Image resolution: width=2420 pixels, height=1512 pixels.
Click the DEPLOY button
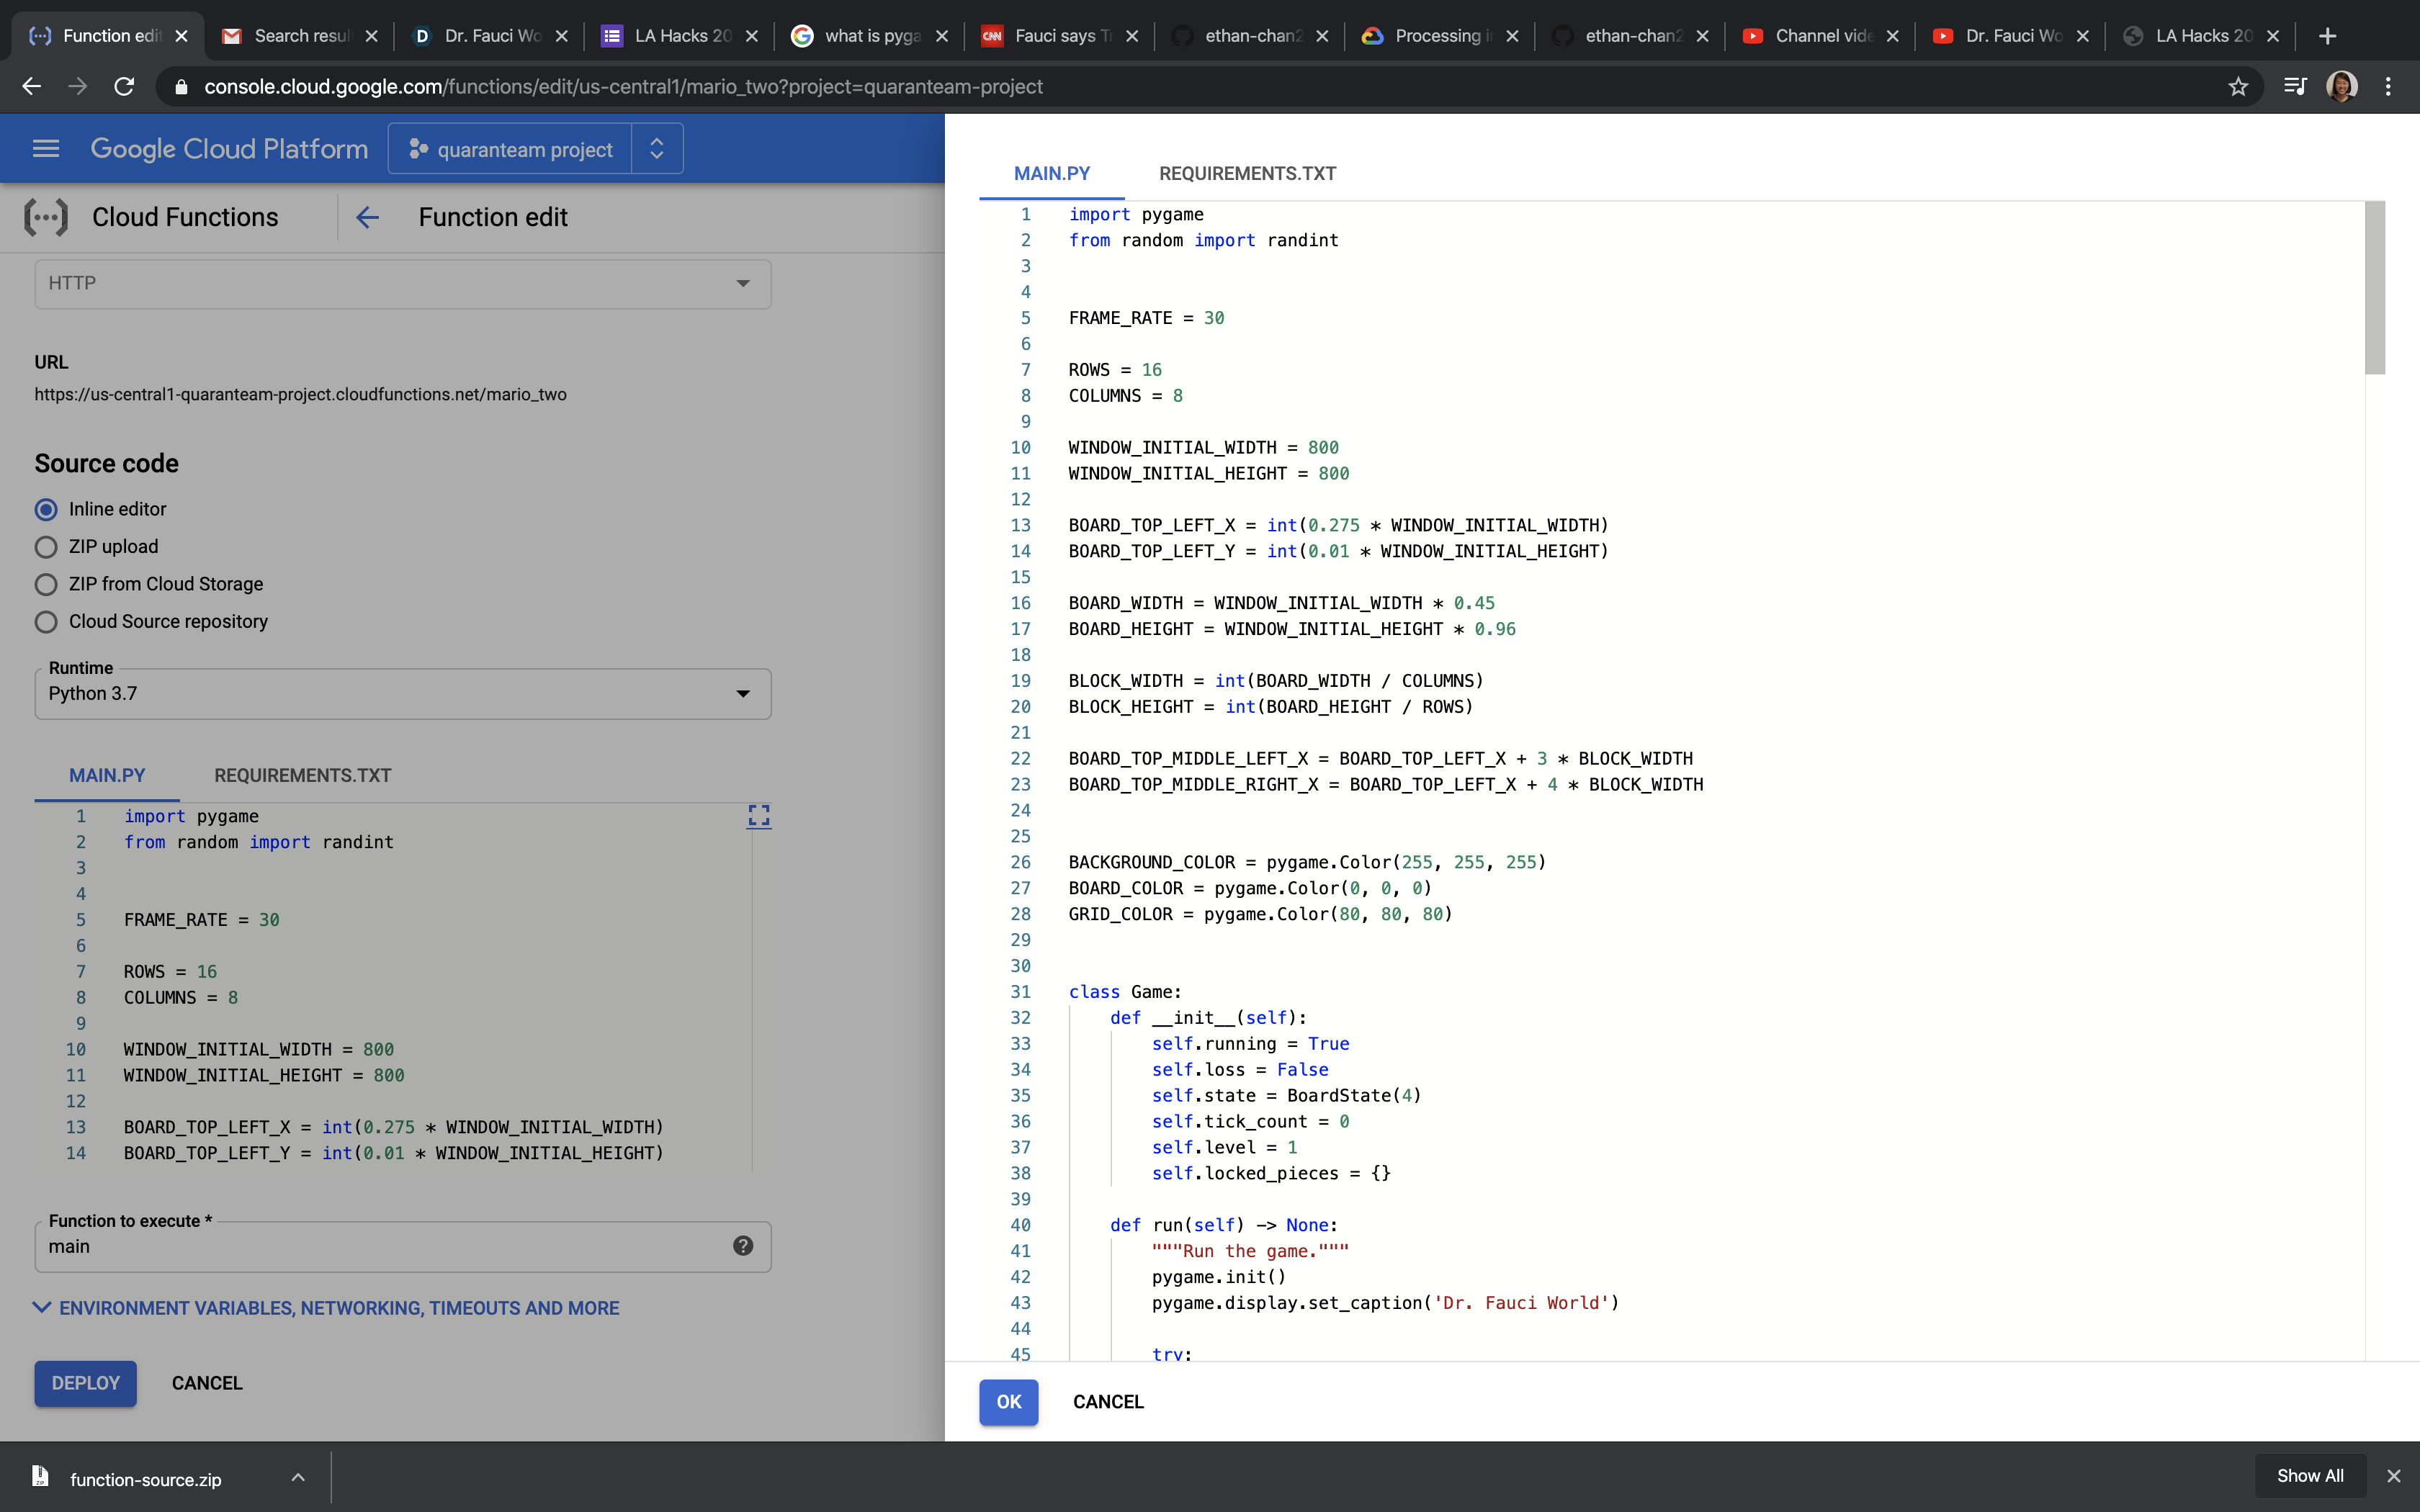pos(85,1383)
